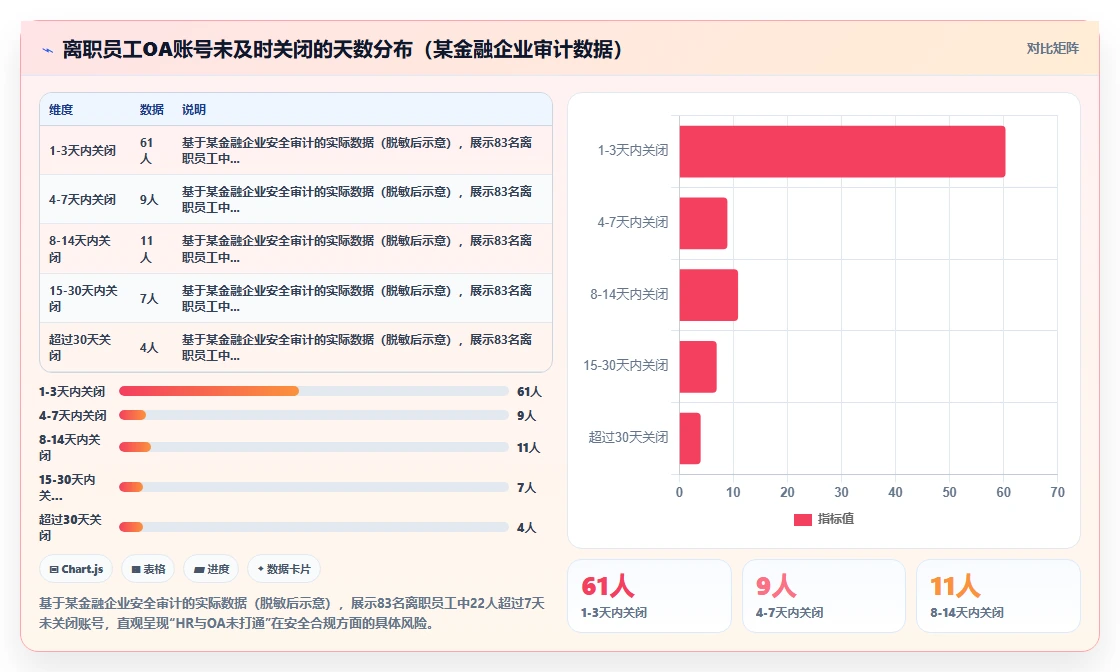This screenshot has width=1120, height=672.
Task: Click the 11人 value in table
Action: click(146, 249)
